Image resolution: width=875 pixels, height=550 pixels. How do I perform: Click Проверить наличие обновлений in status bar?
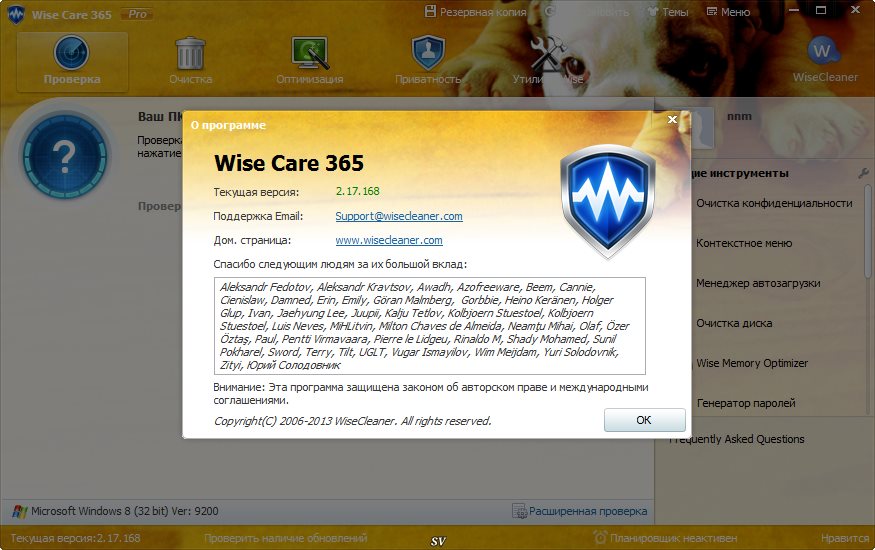(286, 538)
